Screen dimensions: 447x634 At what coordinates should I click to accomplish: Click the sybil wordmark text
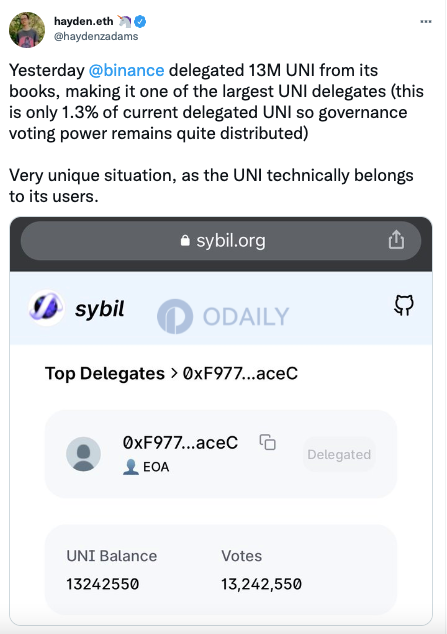click(x=99, y=309)
